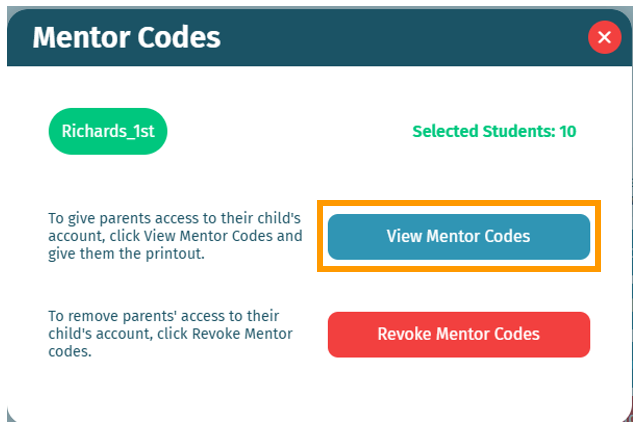The height and width of the screenshot is (428, 634).
Task: Open View Mentor Codes
Action: (x=459, y=236)
